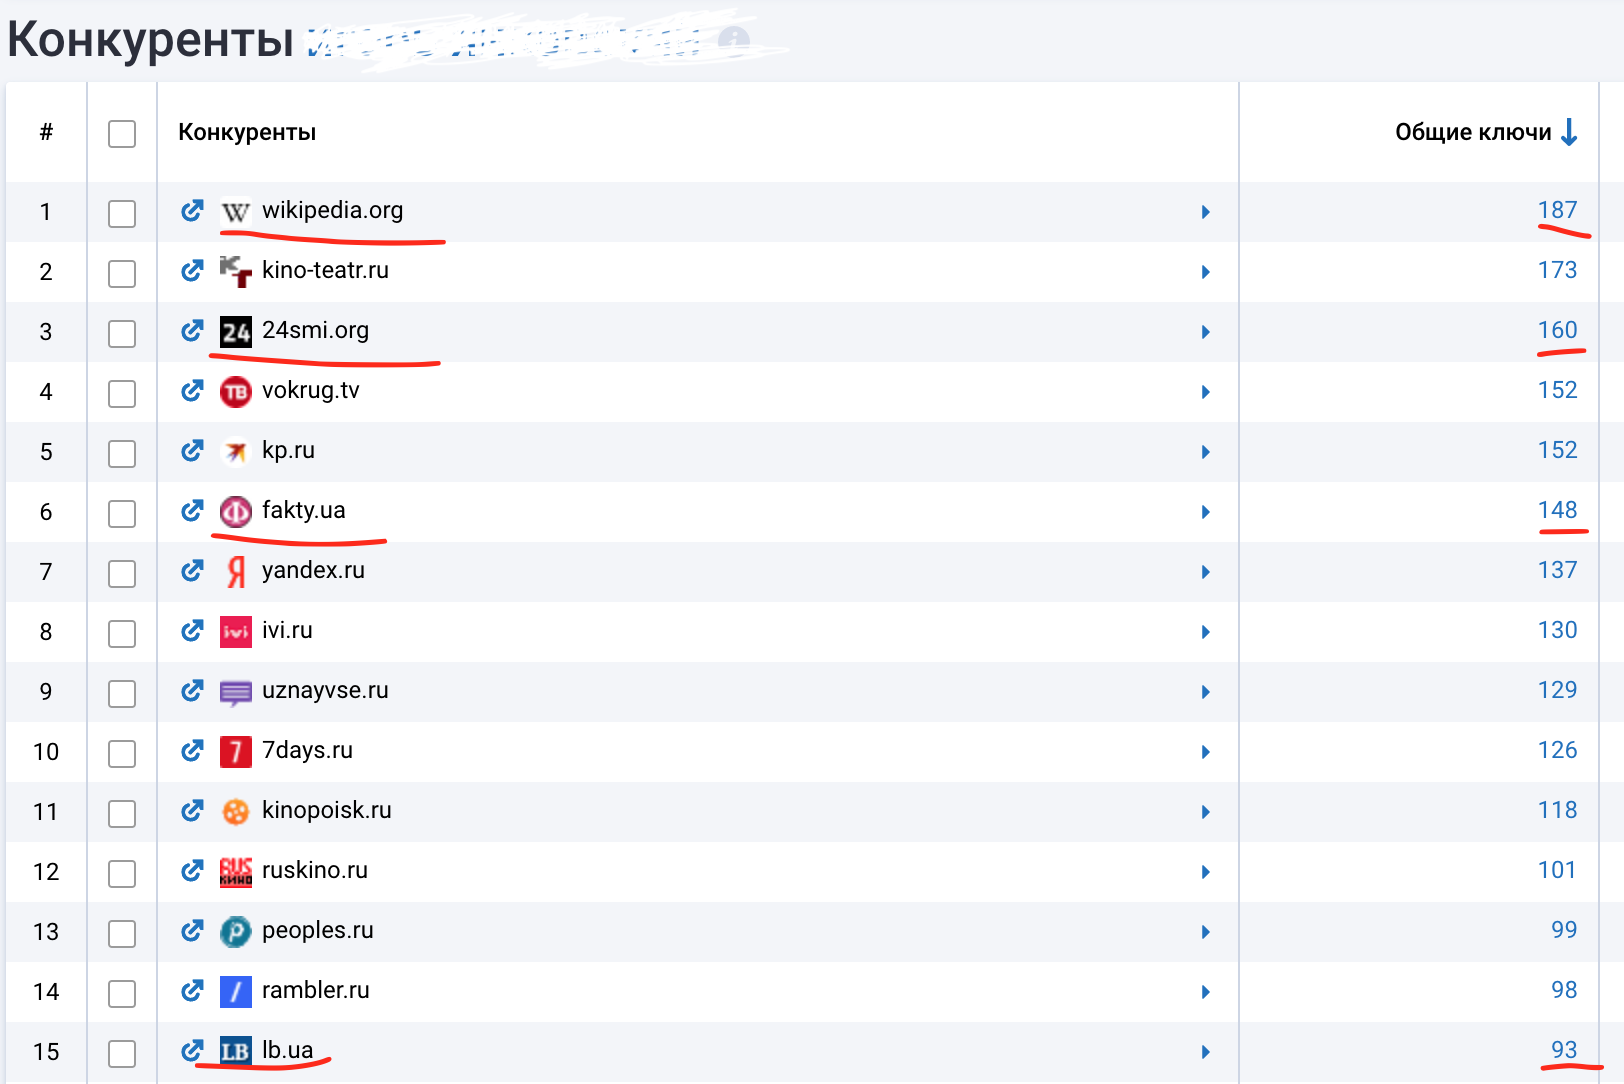Open external link icon for peoples.ru
The image size is (1624, 1084).
pos(192,931)
